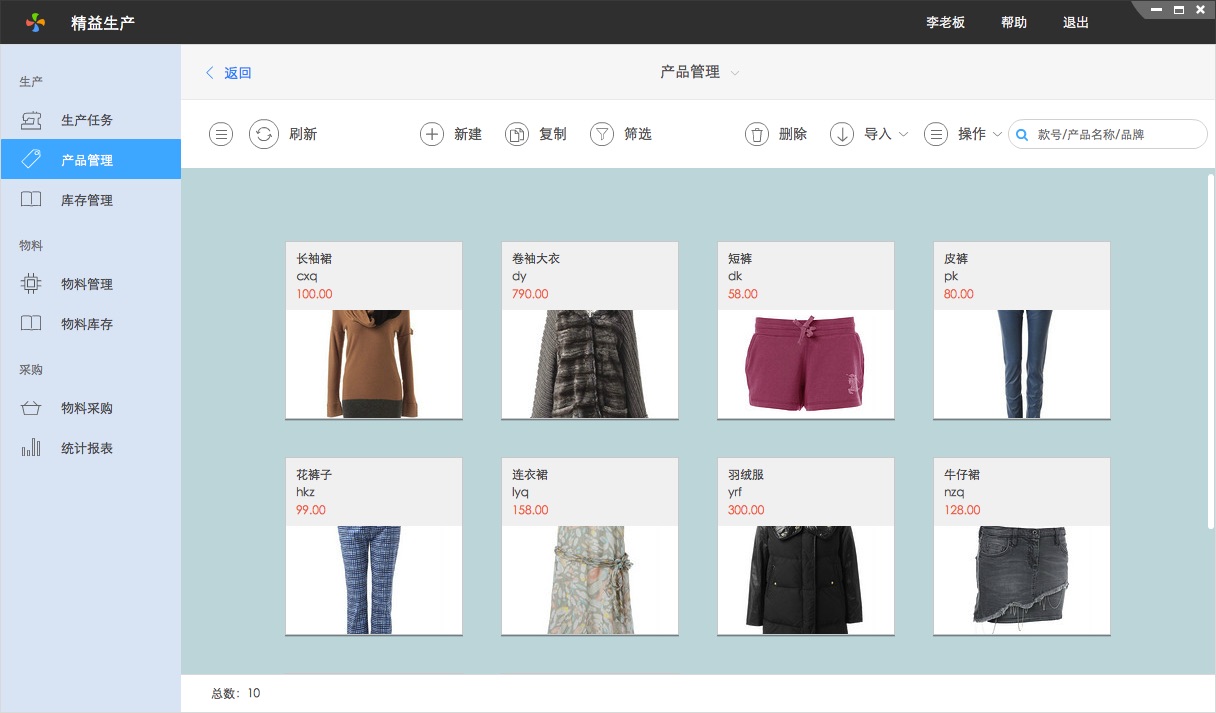Image resolution: width=1216 pixels, height=713 pixels.
Task: Open the filter (筛选) funnel icon
Action: click(x=601, y=134)
